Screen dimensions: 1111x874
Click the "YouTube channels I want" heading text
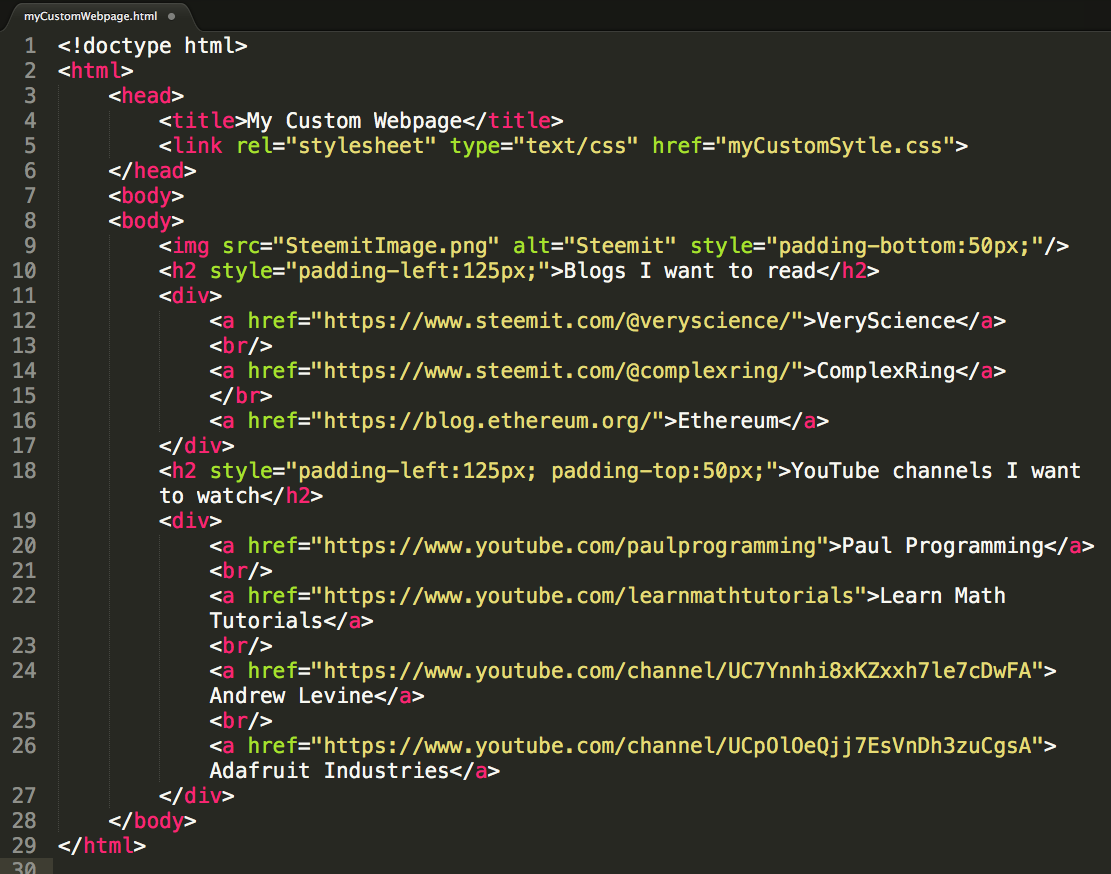click(936, 471)
